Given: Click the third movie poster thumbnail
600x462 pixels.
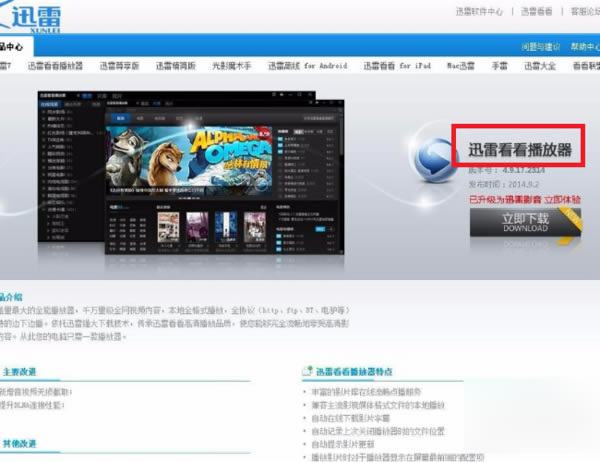Looking at the screenshot, I should 226,227.
